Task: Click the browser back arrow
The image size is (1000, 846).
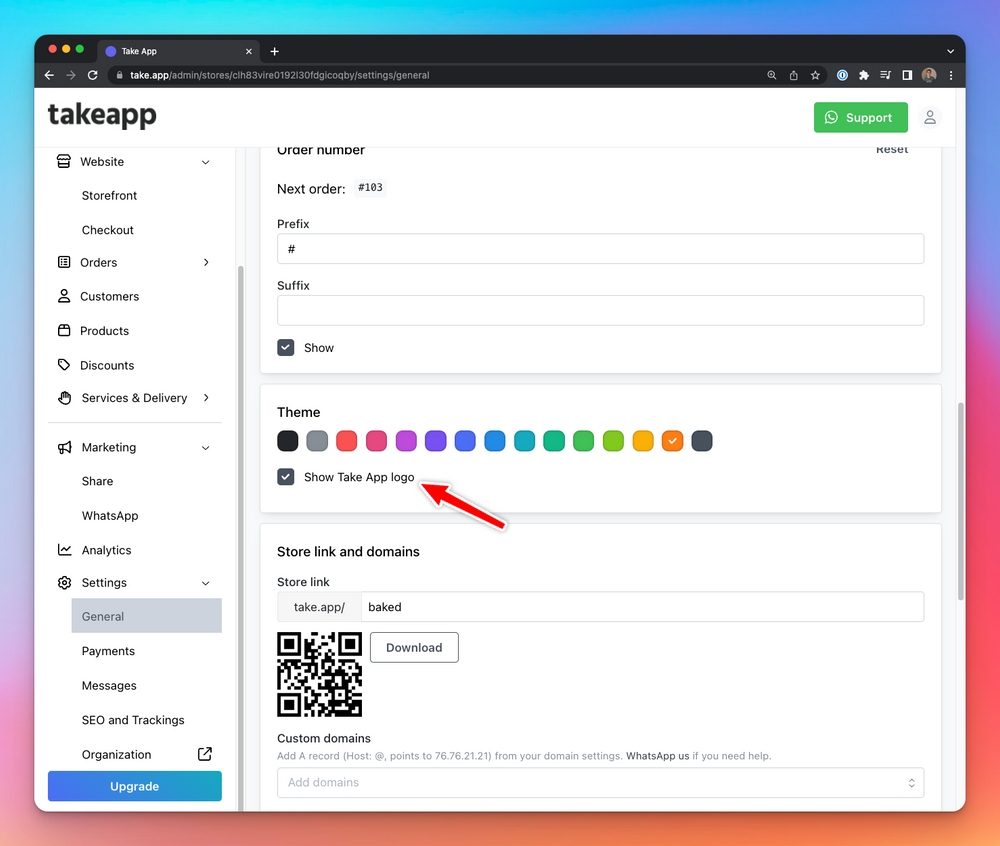Action: tap(49, 75)
